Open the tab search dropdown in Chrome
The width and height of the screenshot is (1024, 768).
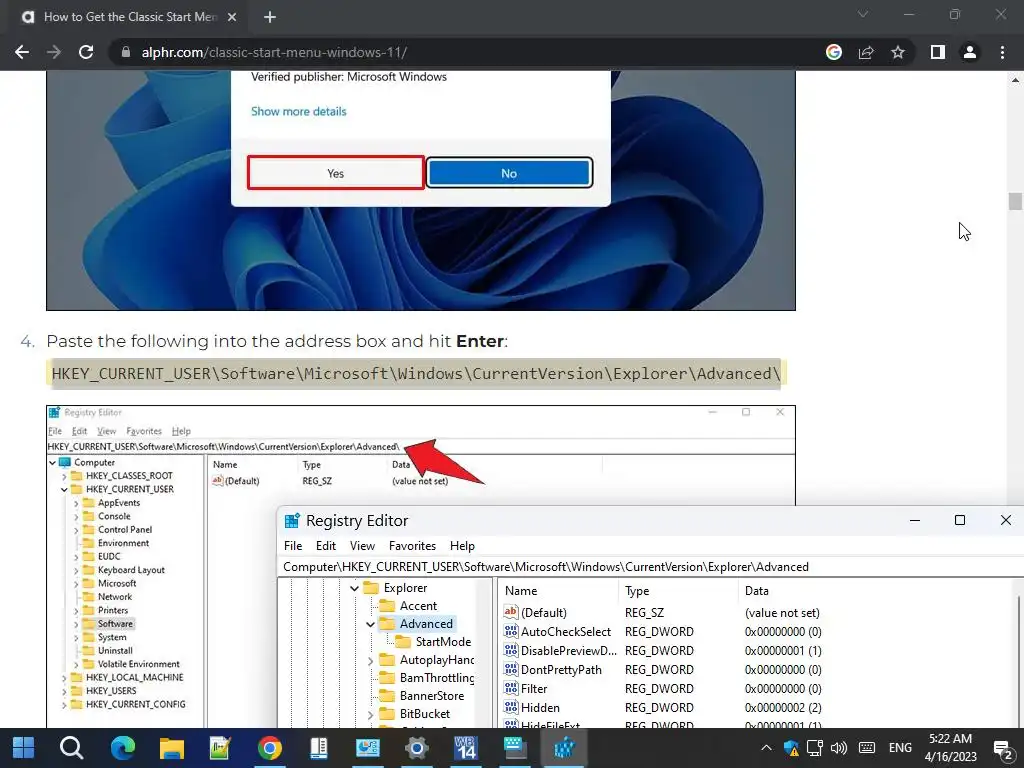[863, 14]
